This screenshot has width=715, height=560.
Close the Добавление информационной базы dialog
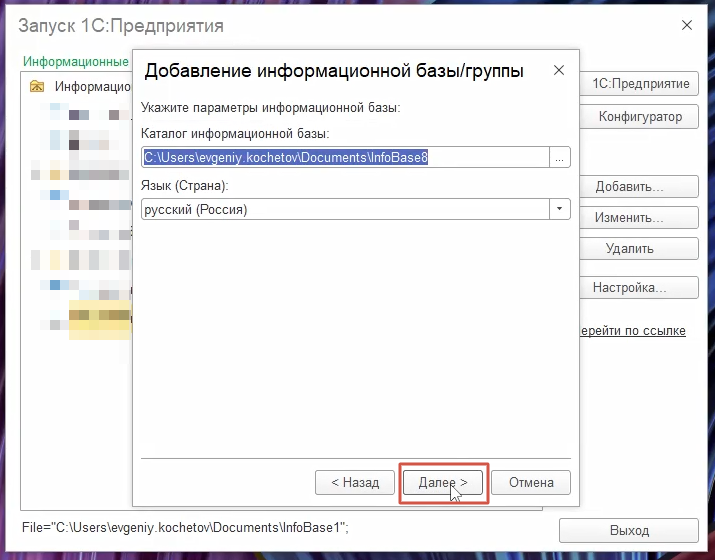click(558, 71)
